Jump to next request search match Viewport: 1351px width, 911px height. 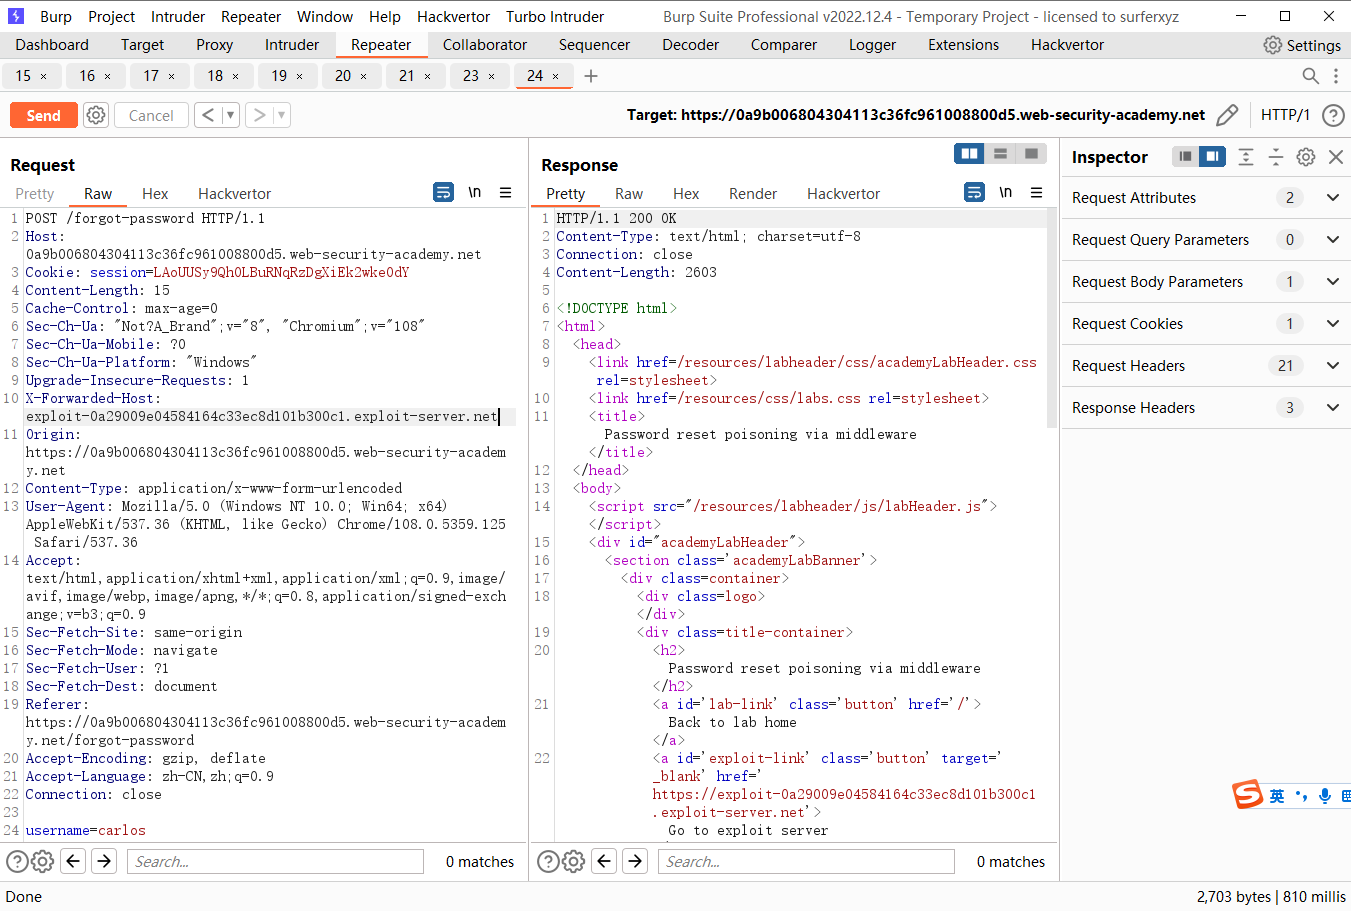(104, 861)
